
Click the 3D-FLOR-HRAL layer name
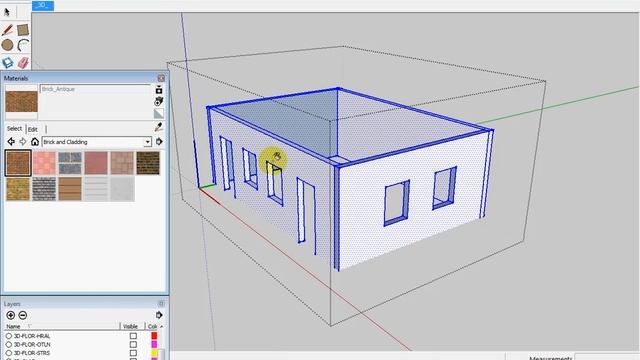click(32, 336)
